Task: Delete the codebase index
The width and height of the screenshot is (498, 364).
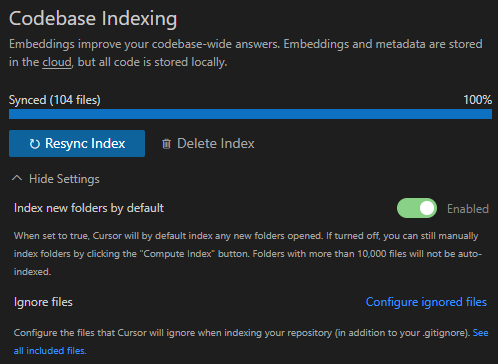Action: point(208,144)
